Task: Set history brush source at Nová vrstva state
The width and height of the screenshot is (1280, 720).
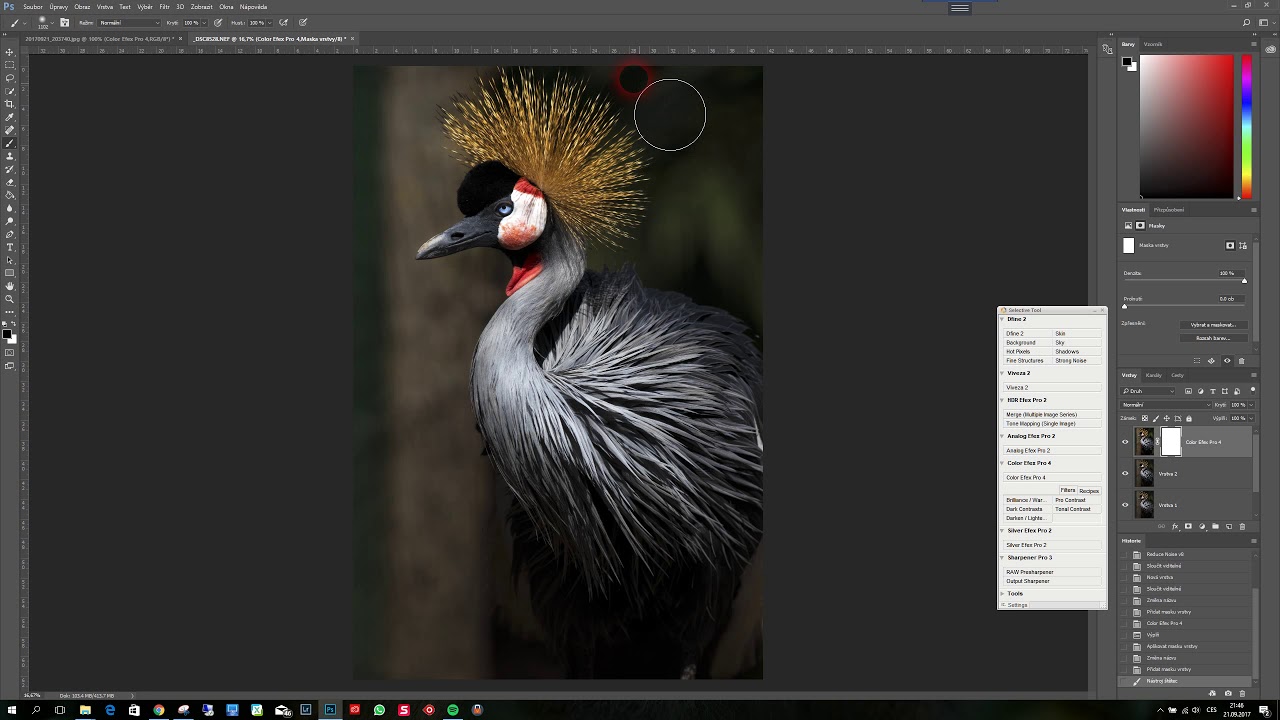Action: 1123,577
